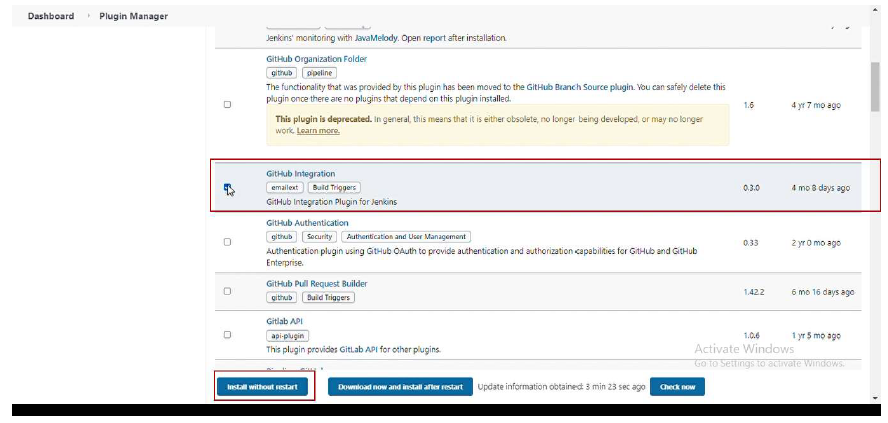This screenshot has width=888, height=423.
Task: Enable the Gitlab API plugin checkbox
Action: (x=227, y=335)
